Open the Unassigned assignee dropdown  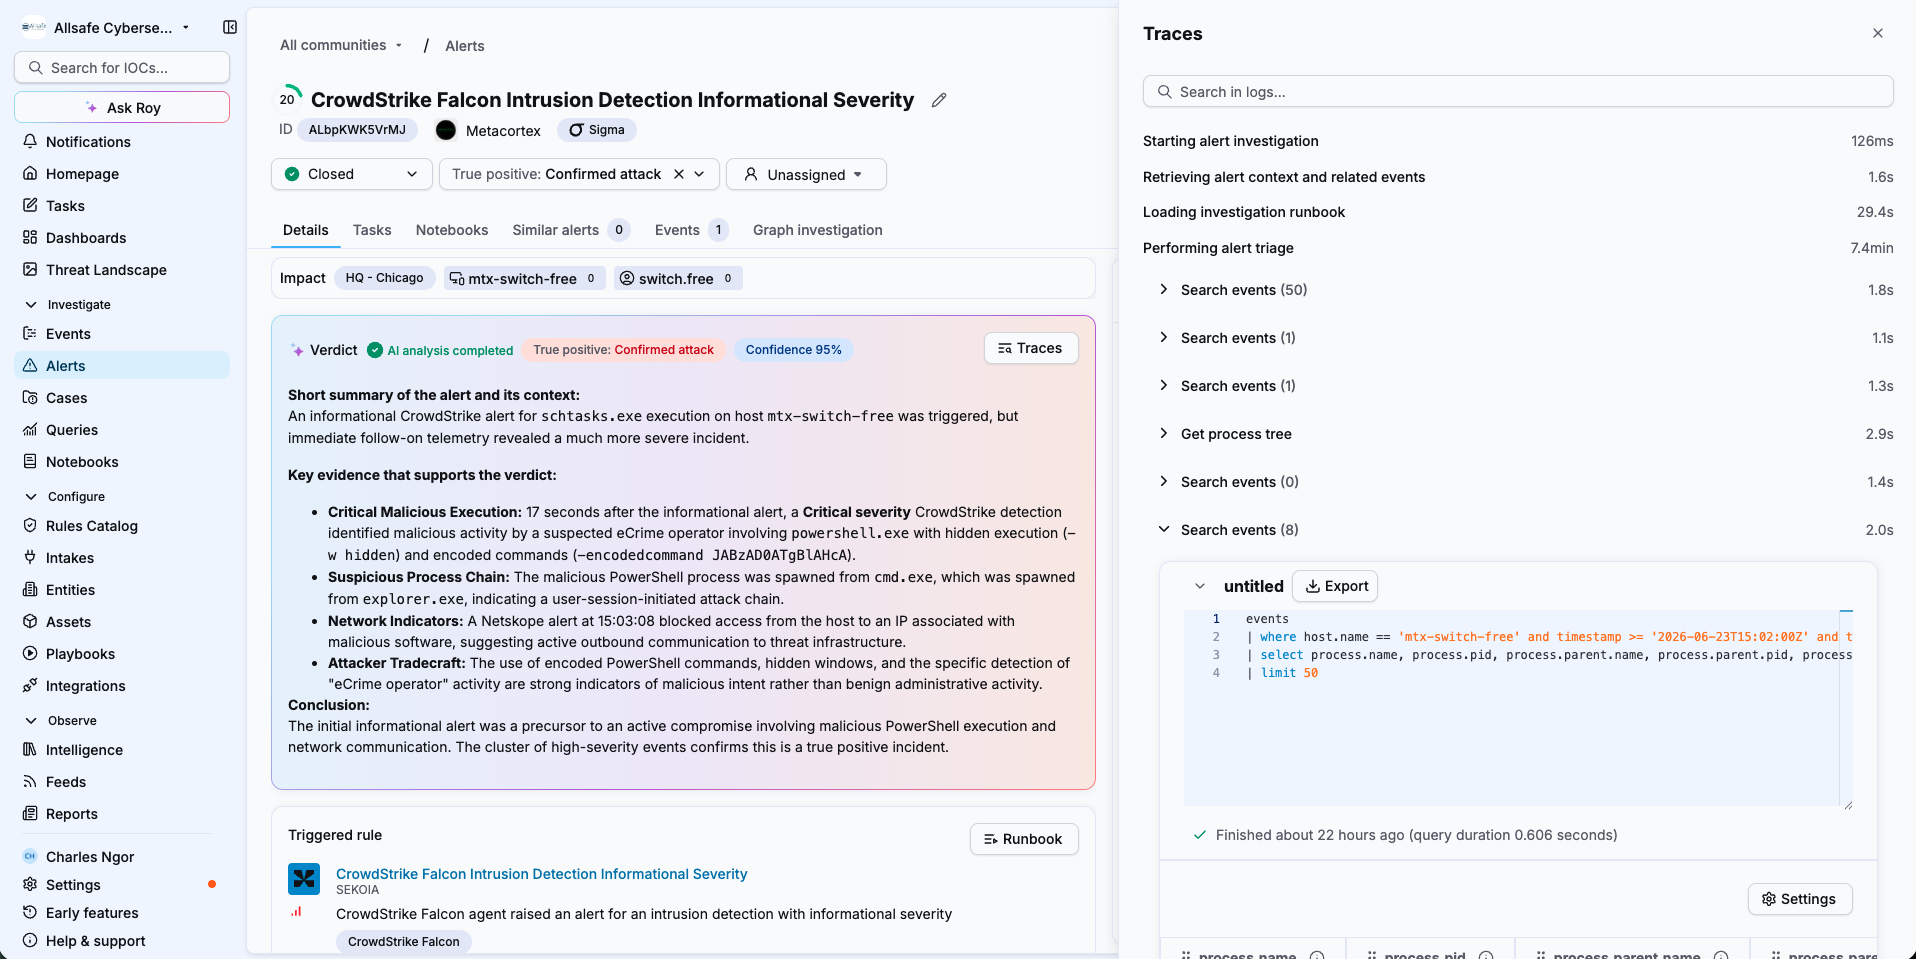(x=806, y=174)
